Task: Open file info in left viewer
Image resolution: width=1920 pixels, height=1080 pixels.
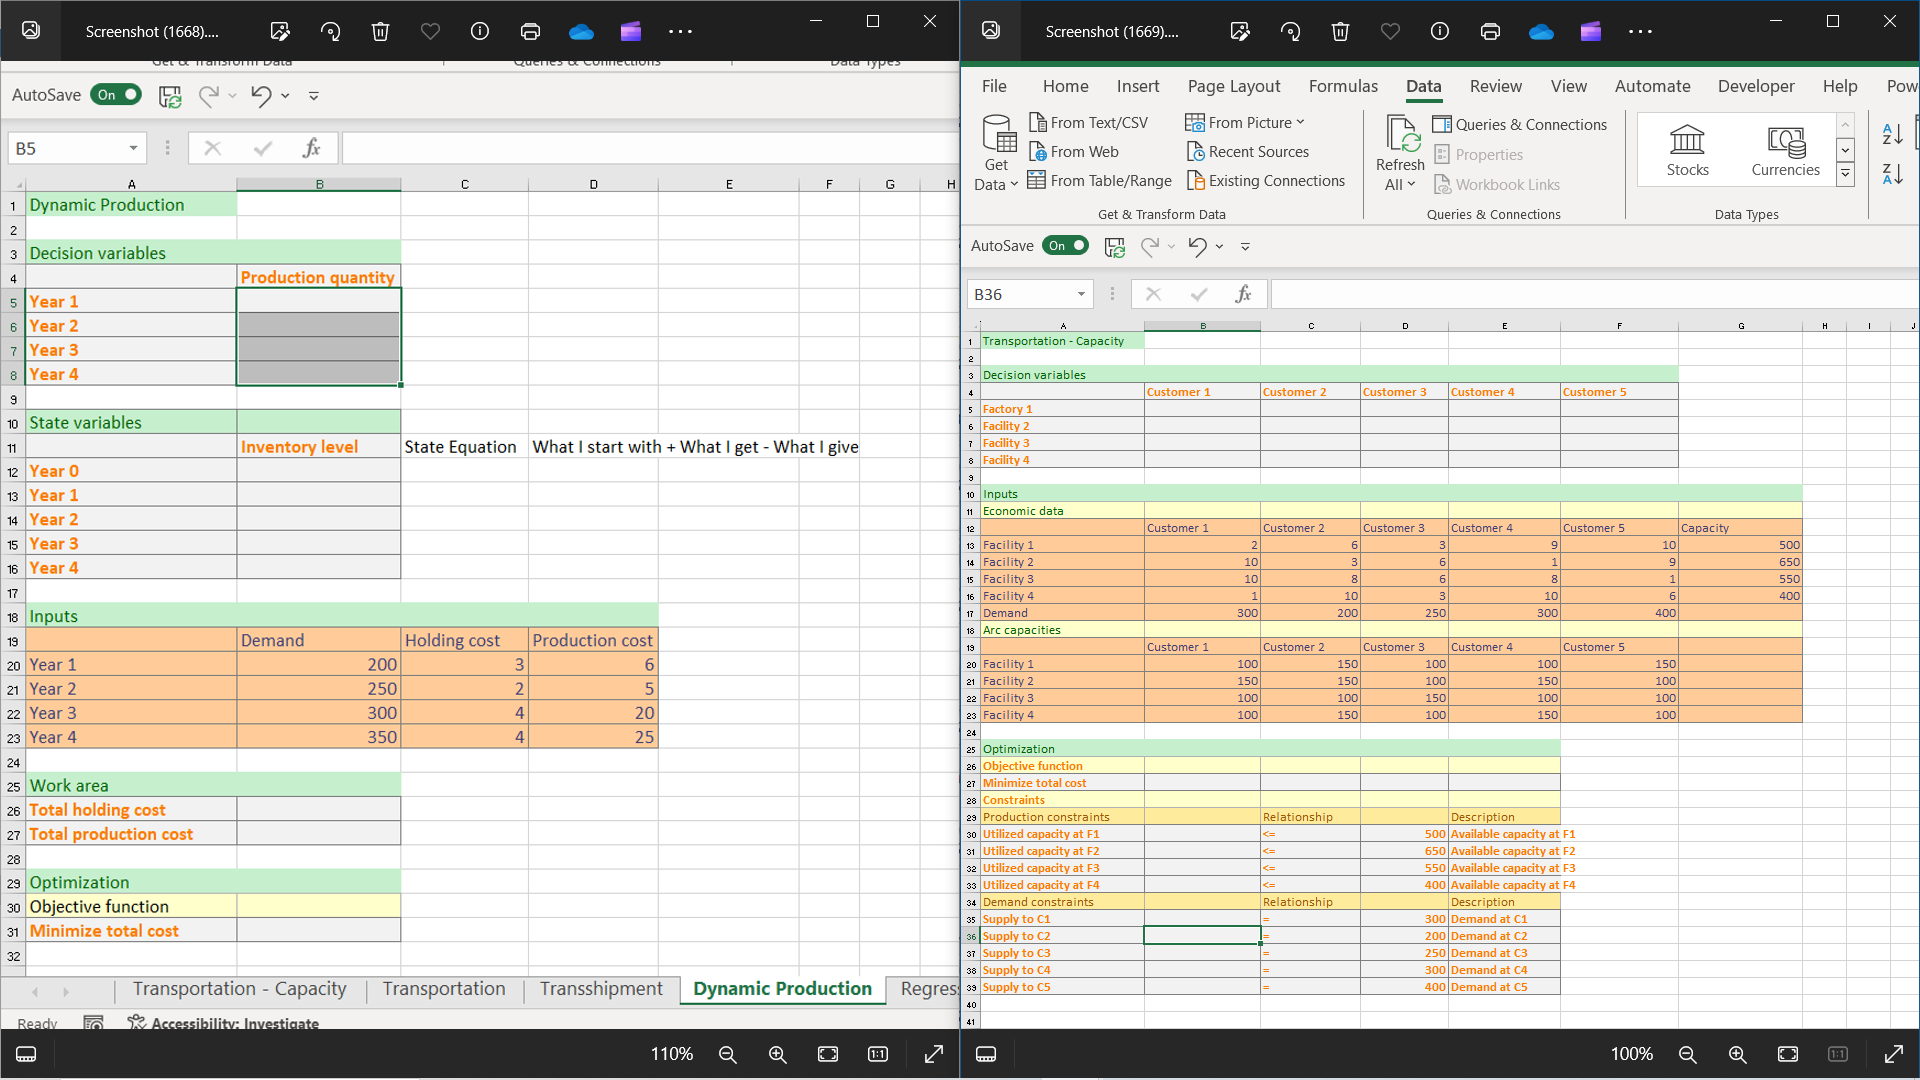Action: (480, 31)
